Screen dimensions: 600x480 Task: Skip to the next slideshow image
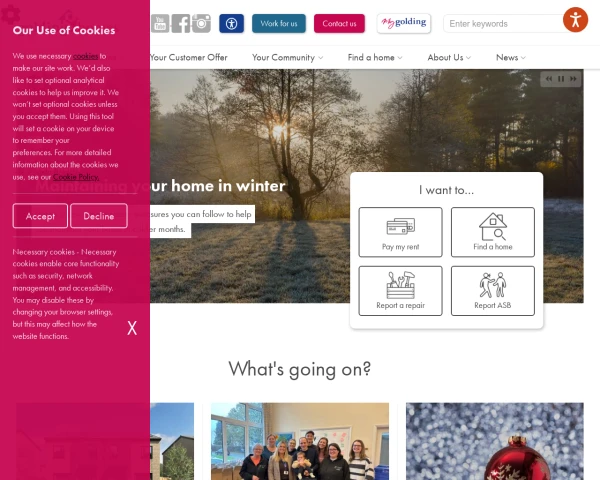[573, 79]
